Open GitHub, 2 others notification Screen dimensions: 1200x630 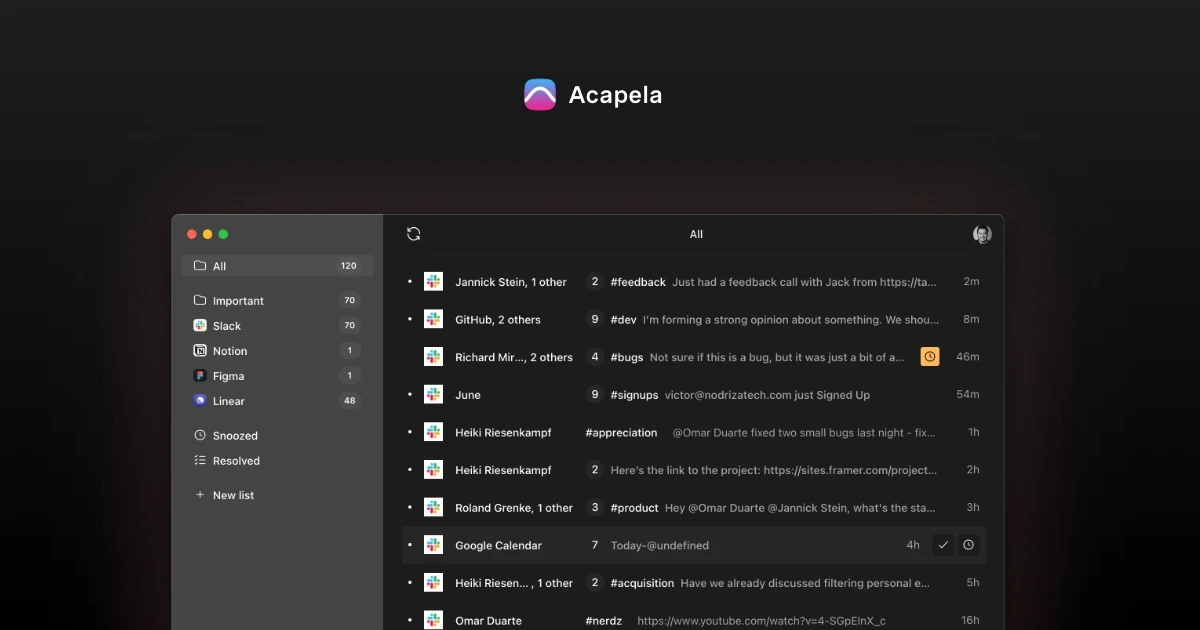tap(498, 320)
